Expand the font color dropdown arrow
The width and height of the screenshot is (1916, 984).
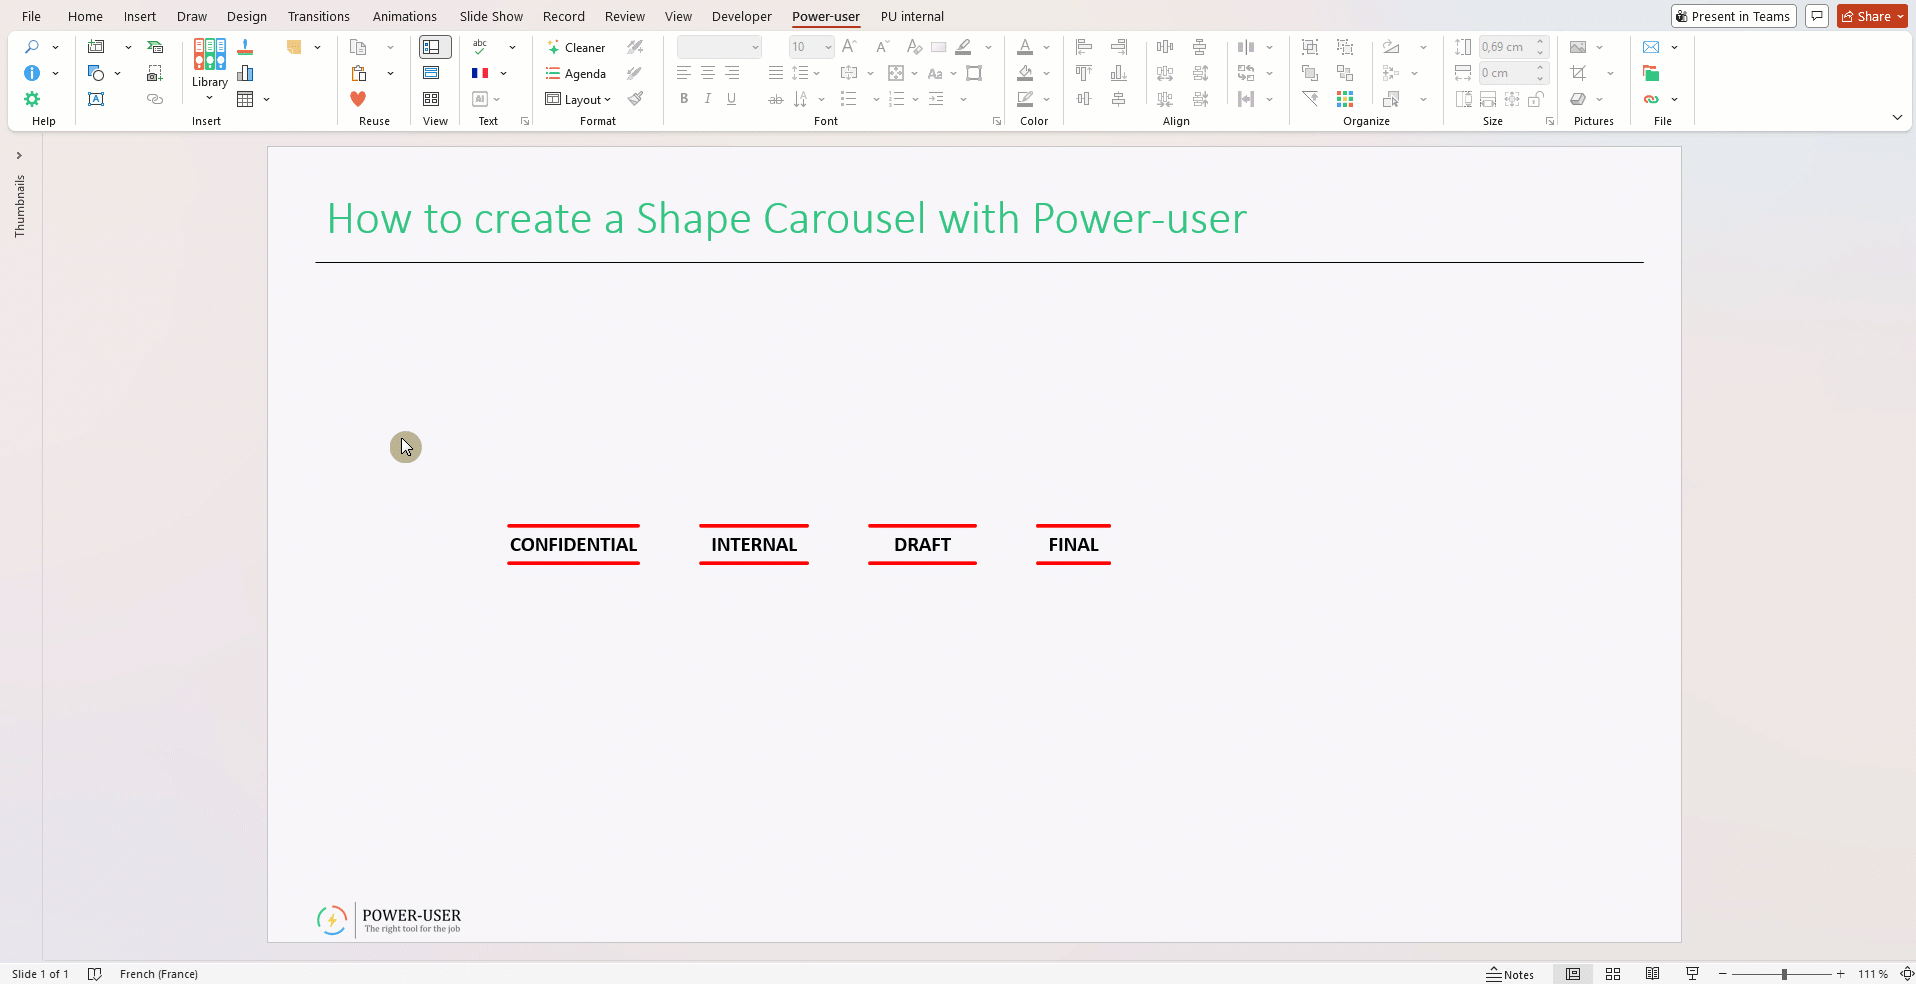(1047, 47)
